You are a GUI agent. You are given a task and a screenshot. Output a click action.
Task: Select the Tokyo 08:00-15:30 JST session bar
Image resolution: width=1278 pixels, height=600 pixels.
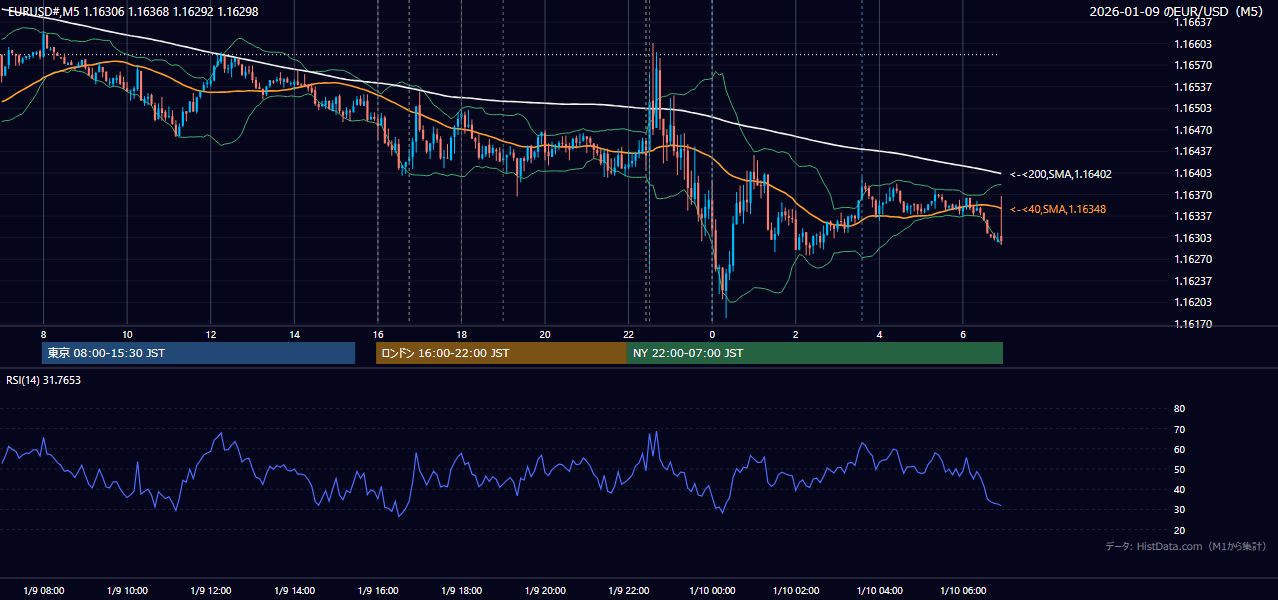[x=198, y=353]
